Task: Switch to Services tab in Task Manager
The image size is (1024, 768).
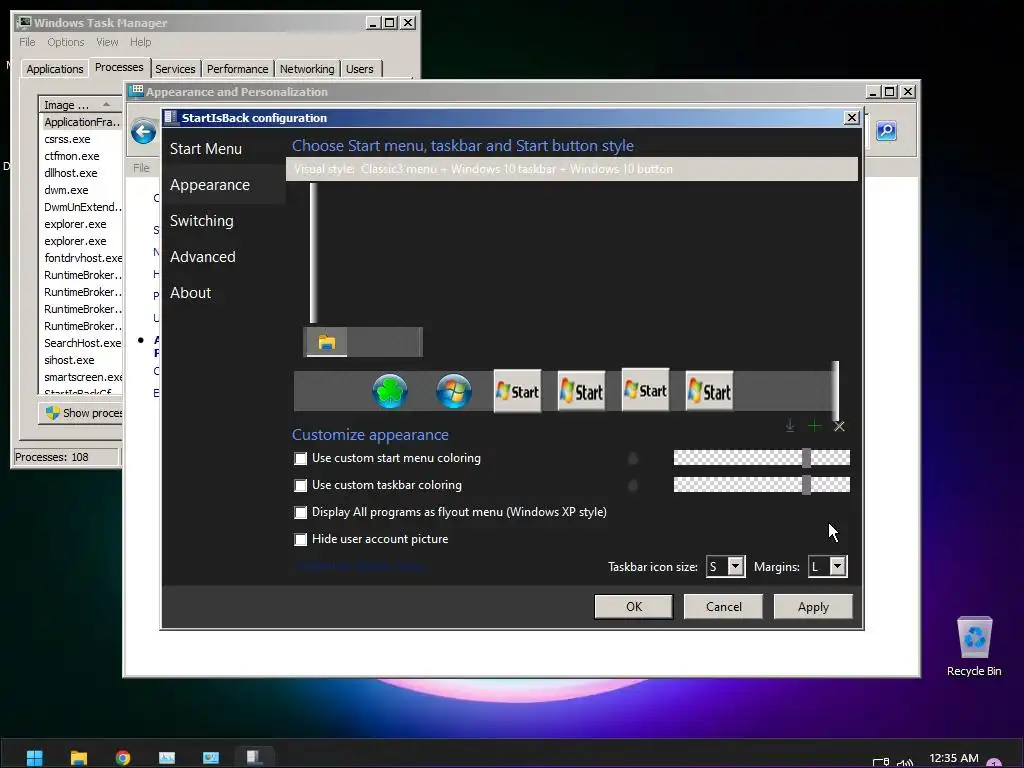Action: pos(175,69)
